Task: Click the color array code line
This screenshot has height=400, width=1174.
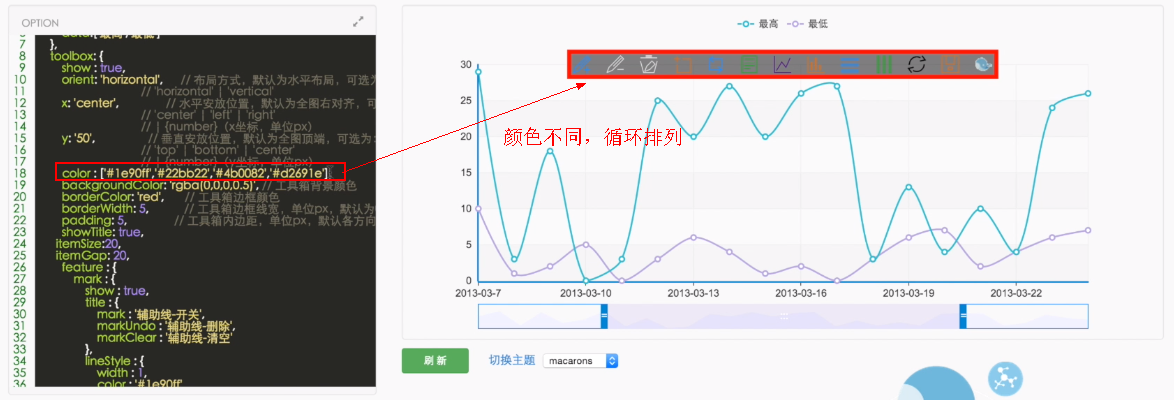Action: point(195,174)
